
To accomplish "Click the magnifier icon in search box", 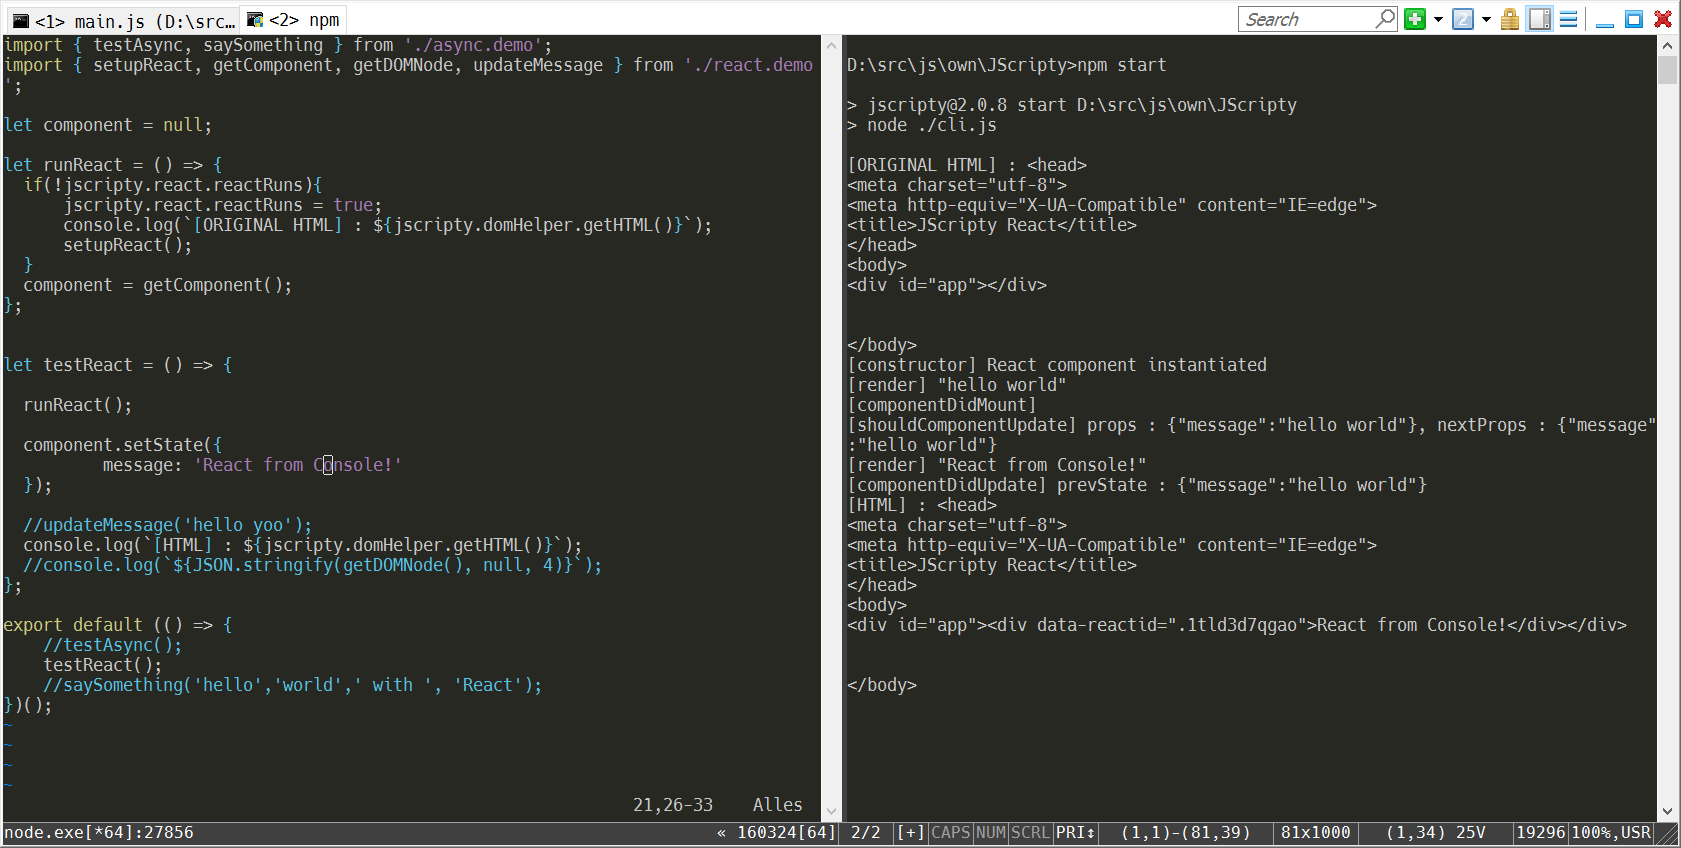I will [1385, 18].
